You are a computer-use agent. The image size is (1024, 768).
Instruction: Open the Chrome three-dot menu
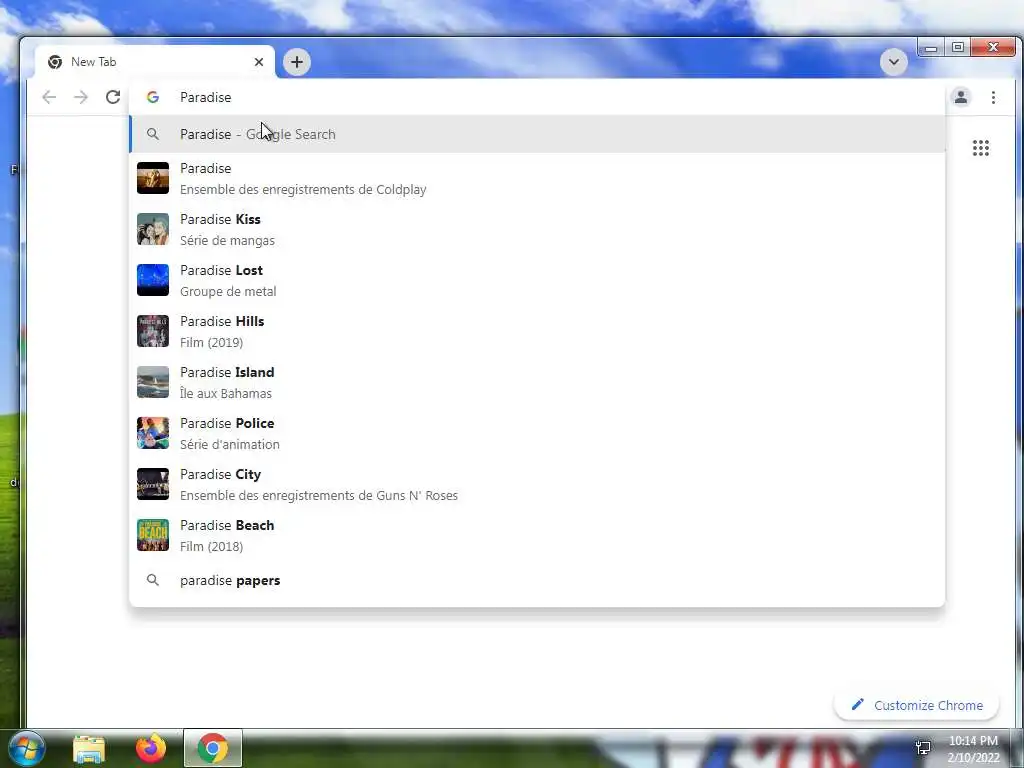pos(993,97)
